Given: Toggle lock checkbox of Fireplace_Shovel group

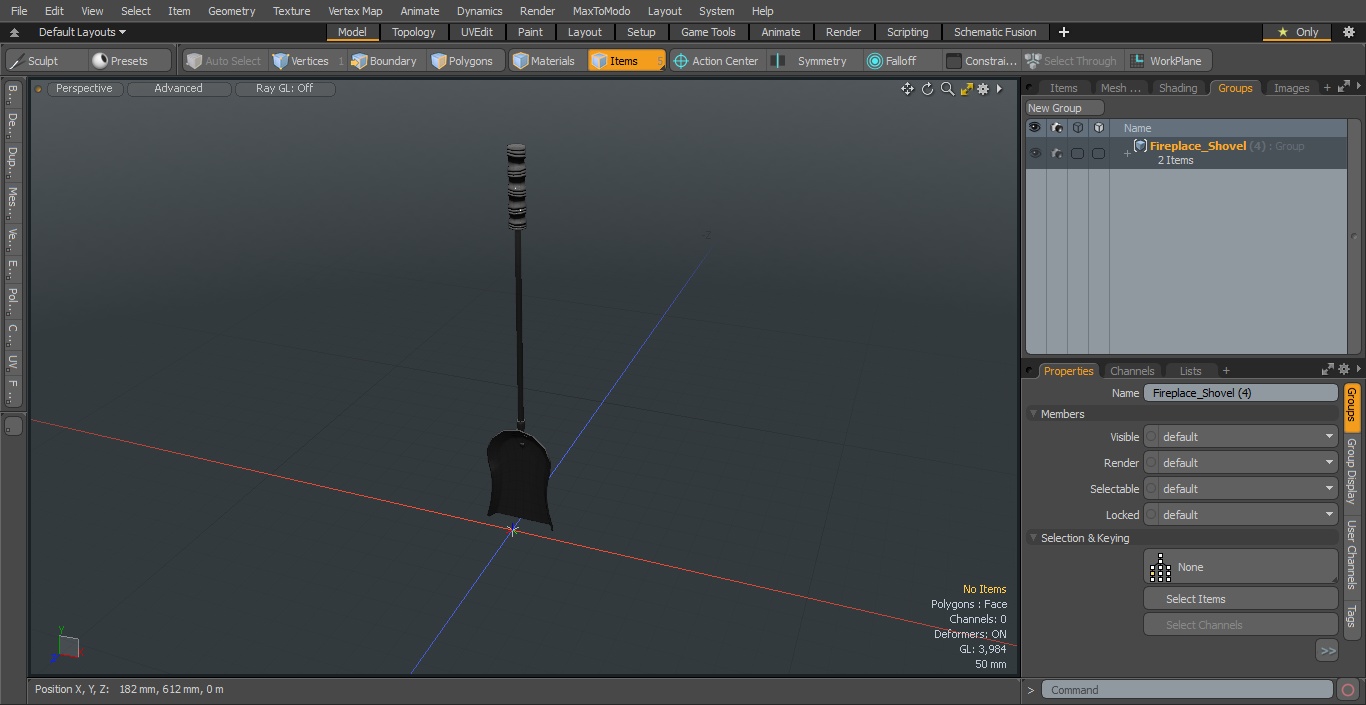Looking at the screenshot, I should point(1098,153).
